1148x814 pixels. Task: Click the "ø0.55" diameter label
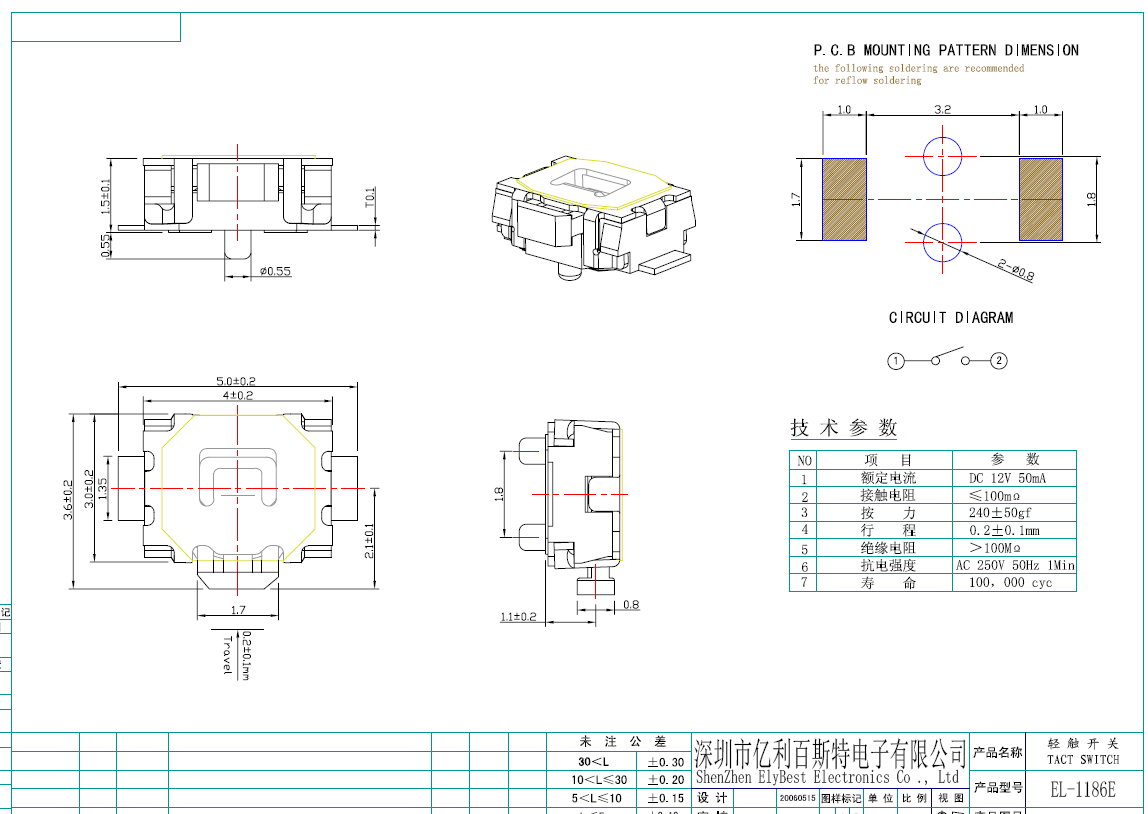(275, 271)
